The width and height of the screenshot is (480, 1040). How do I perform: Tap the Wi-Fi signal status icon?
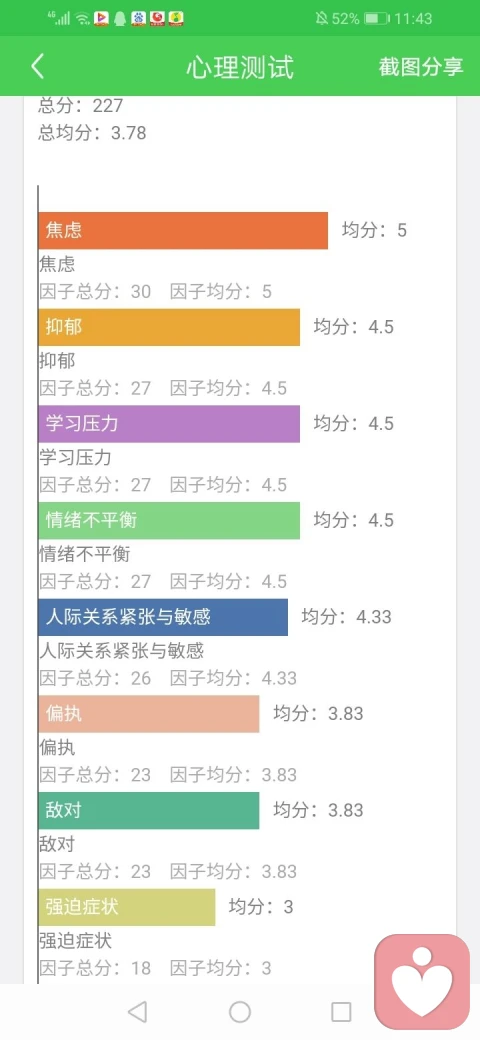tap(82, 19)
